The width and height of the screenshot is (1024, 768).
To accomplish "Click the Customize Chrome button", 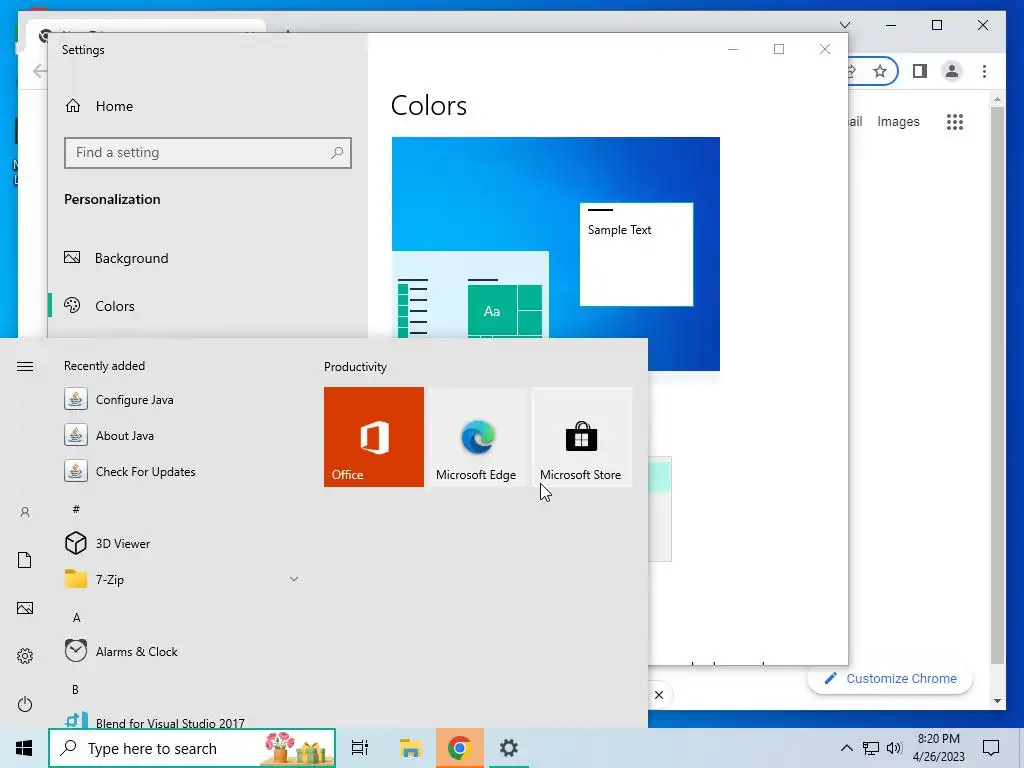I will click(x=890, y=679).
